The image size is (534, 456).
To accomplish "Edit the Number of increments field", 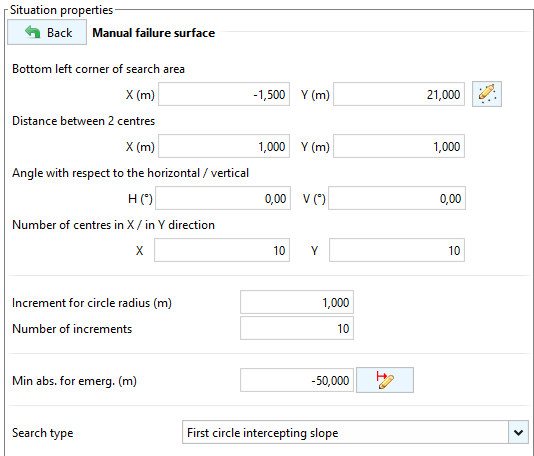I will (x=297, y=328).
